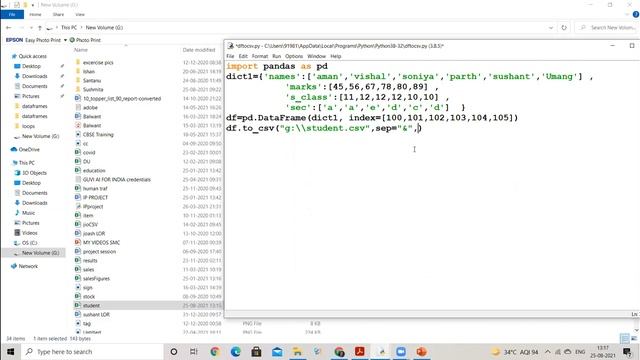
Task: Open the Format menu in IDLE
Action: (260, 56)
